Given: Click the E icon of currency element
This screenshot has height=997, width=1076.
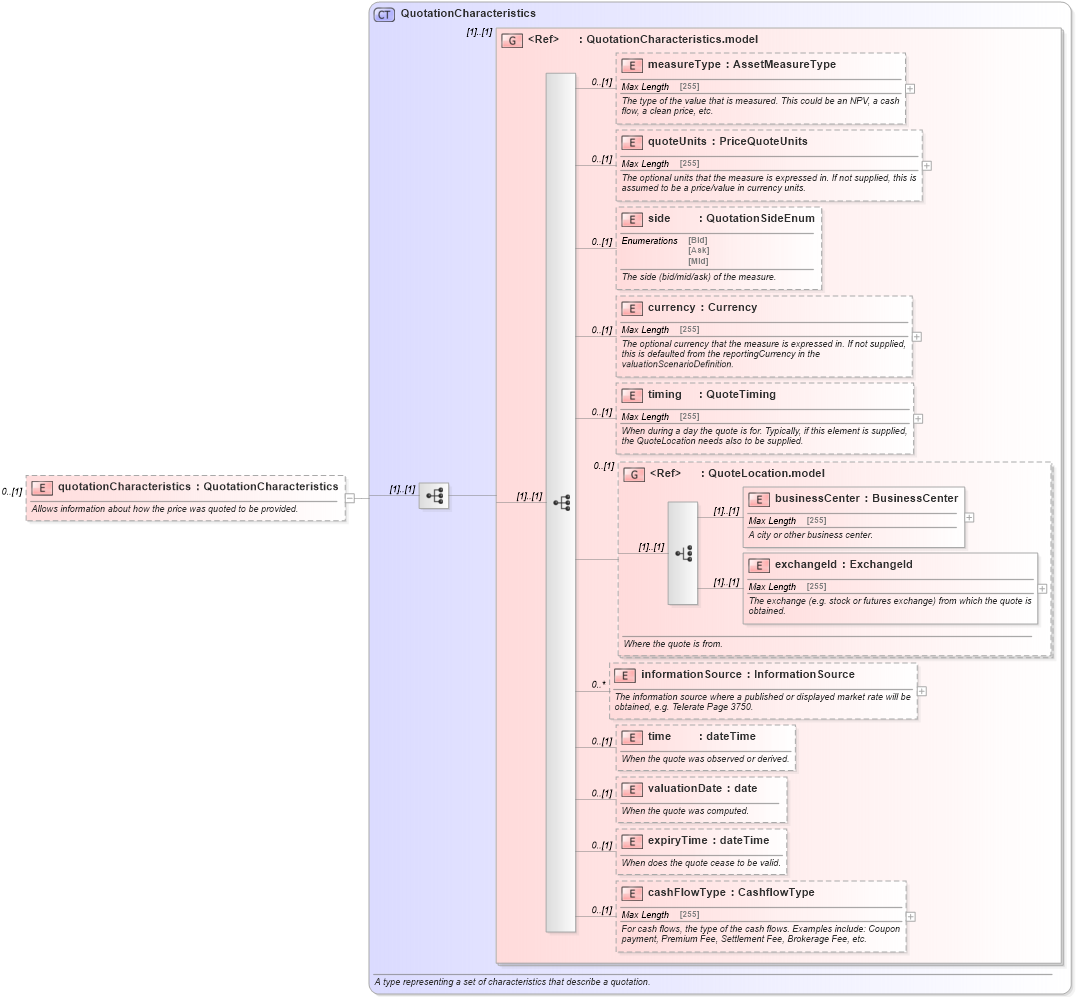Looking at the screenshot, I should coord(631,308).
